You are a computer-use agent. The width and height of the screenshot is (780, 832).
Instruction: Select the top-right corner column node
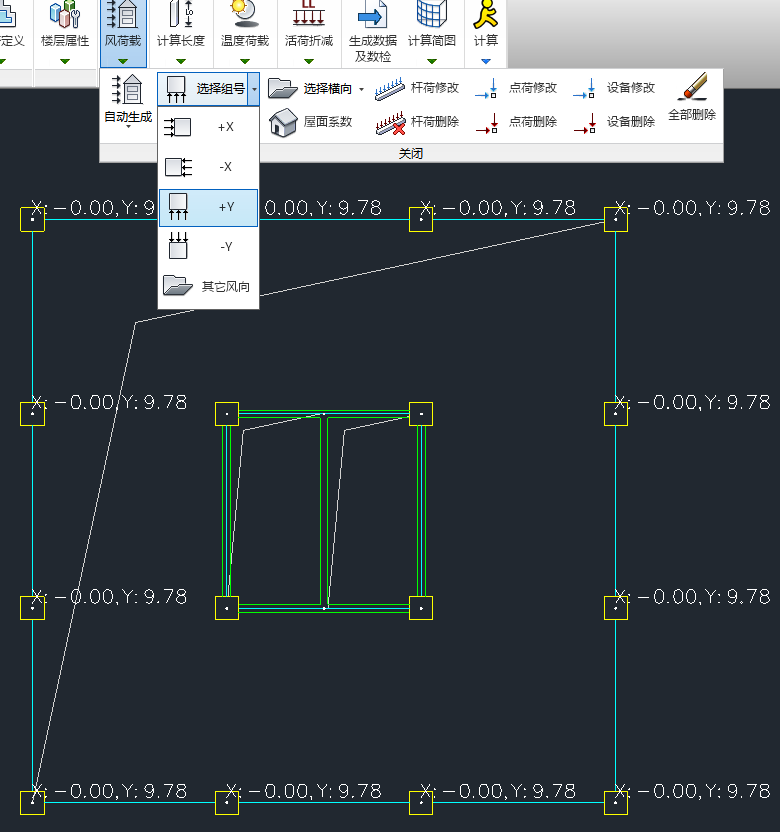point(616,219)
